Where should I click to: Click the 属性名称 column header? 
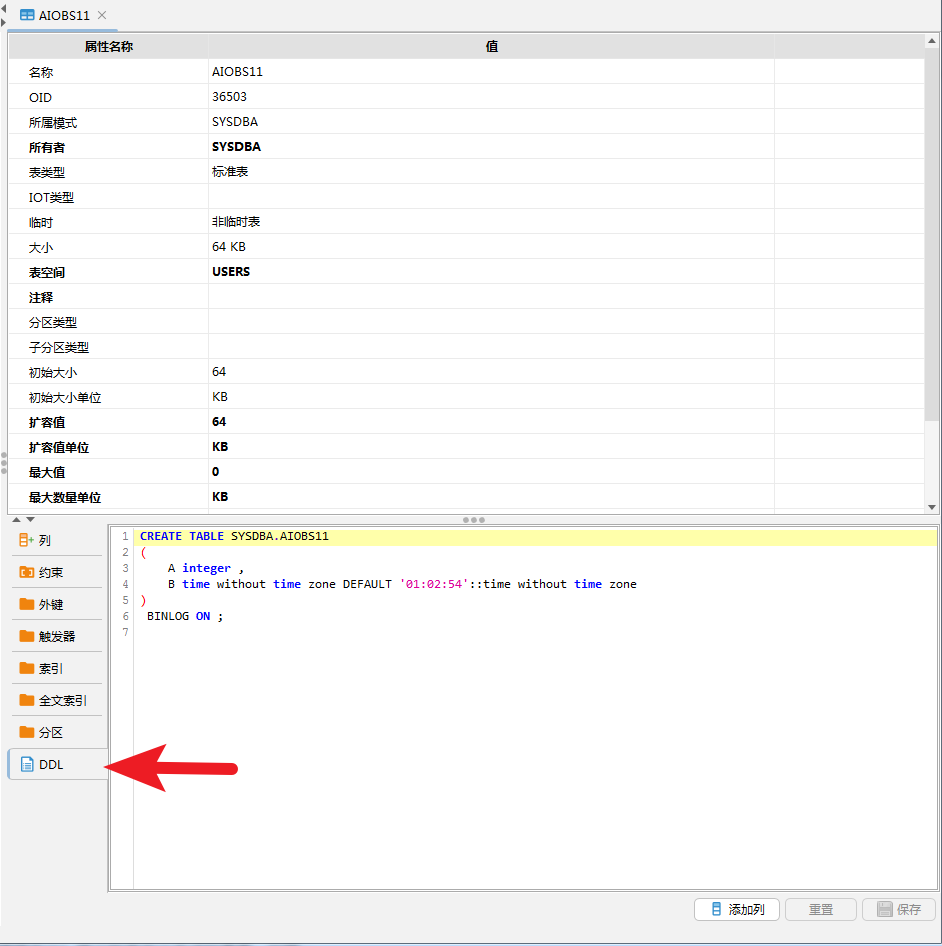point(108,46)
